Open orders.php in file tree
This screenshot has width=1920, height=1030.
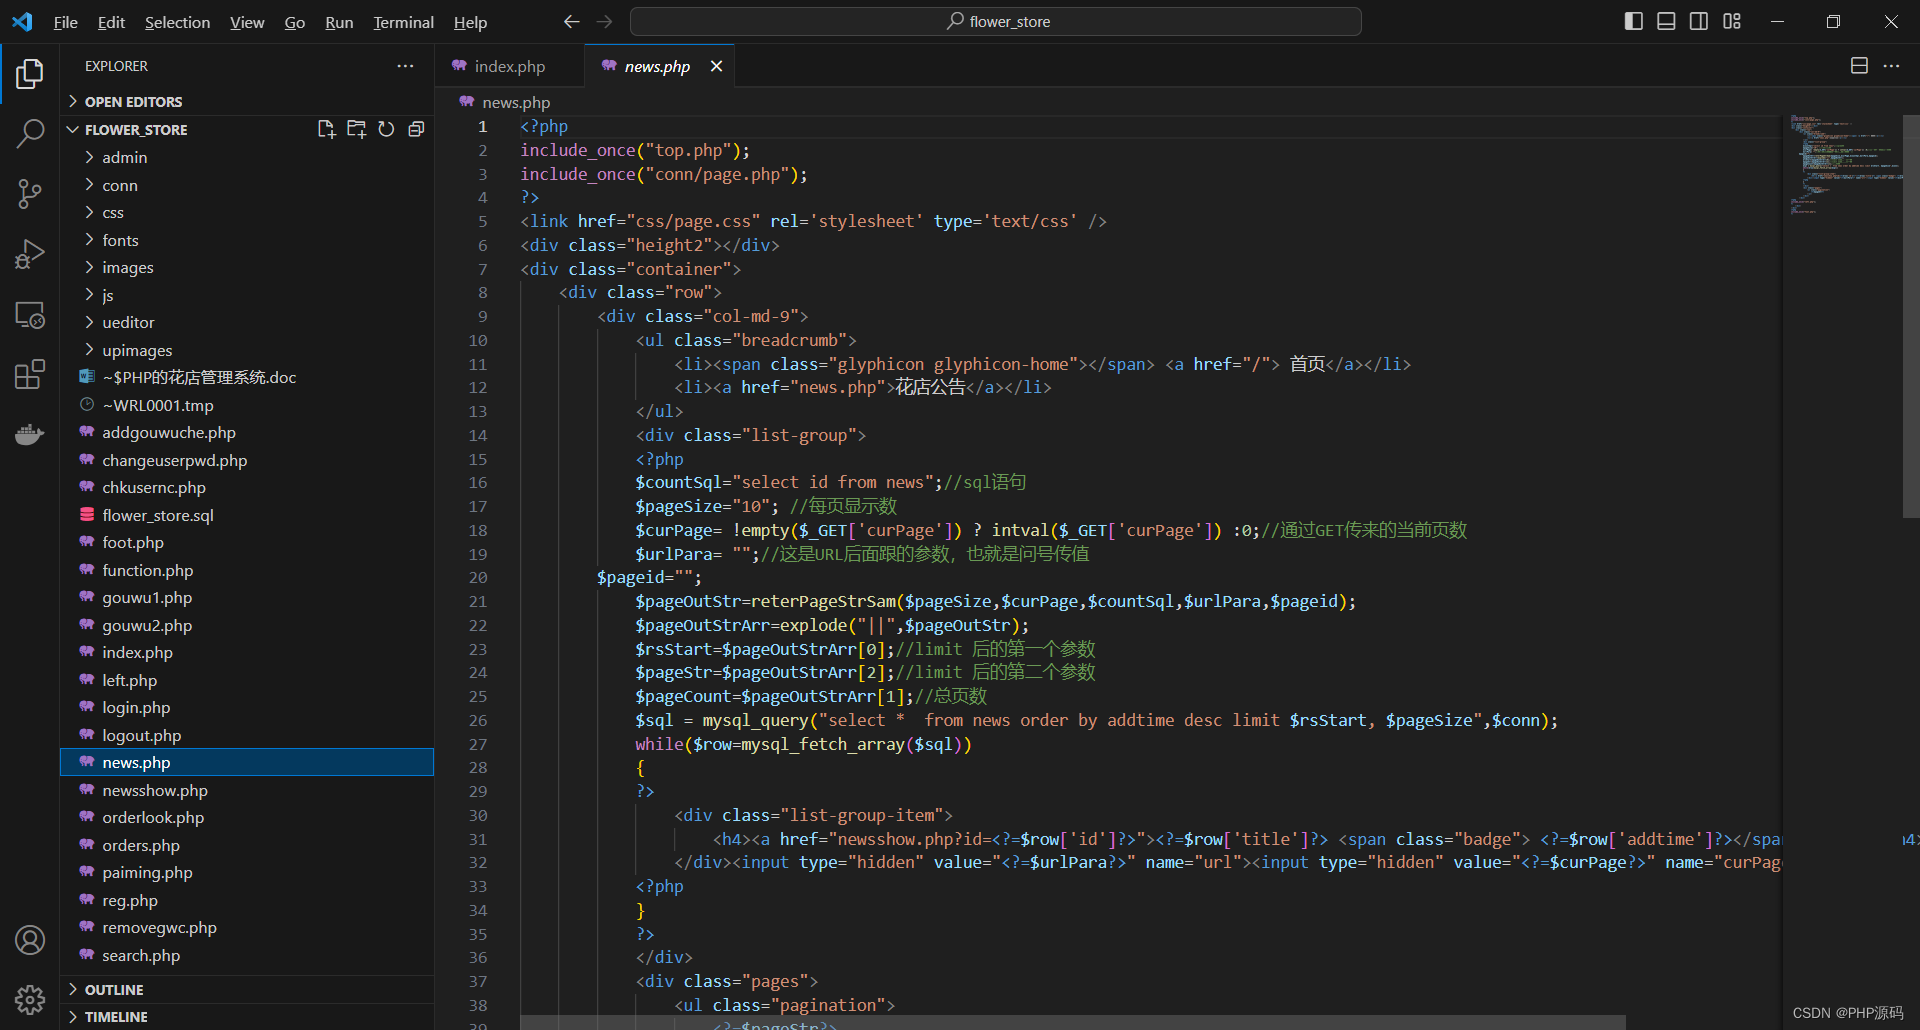click(x=247, y=845)
